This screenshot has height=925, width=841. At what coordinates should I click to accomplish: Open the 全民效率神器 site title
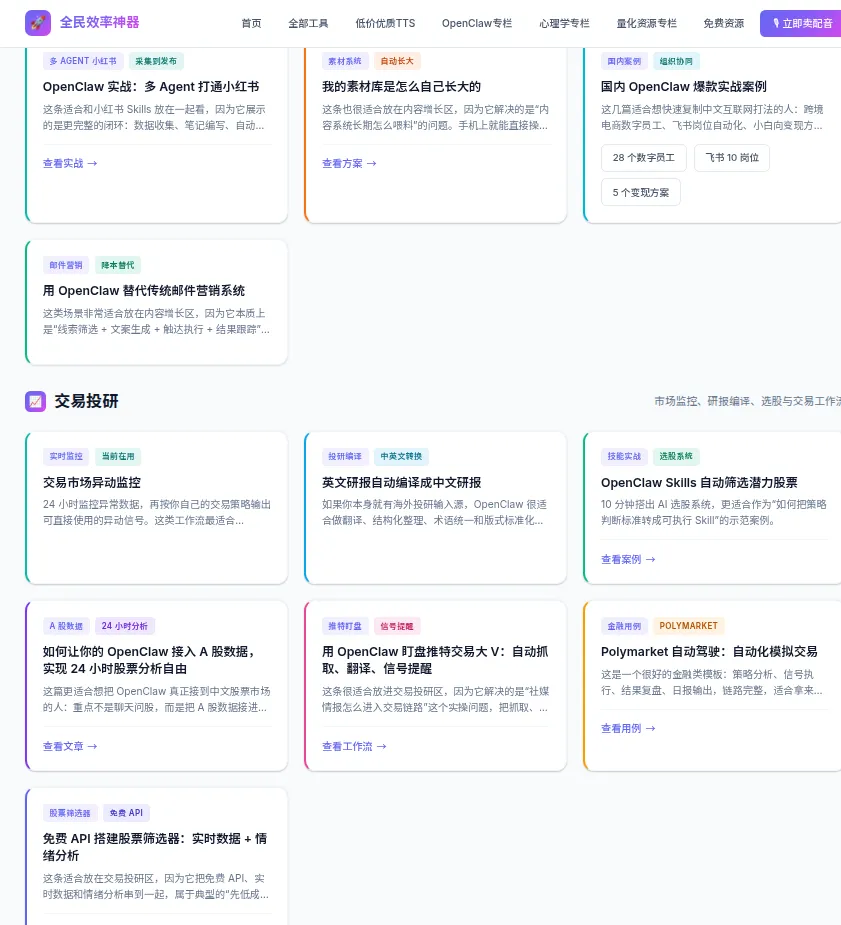click(100, 22)
